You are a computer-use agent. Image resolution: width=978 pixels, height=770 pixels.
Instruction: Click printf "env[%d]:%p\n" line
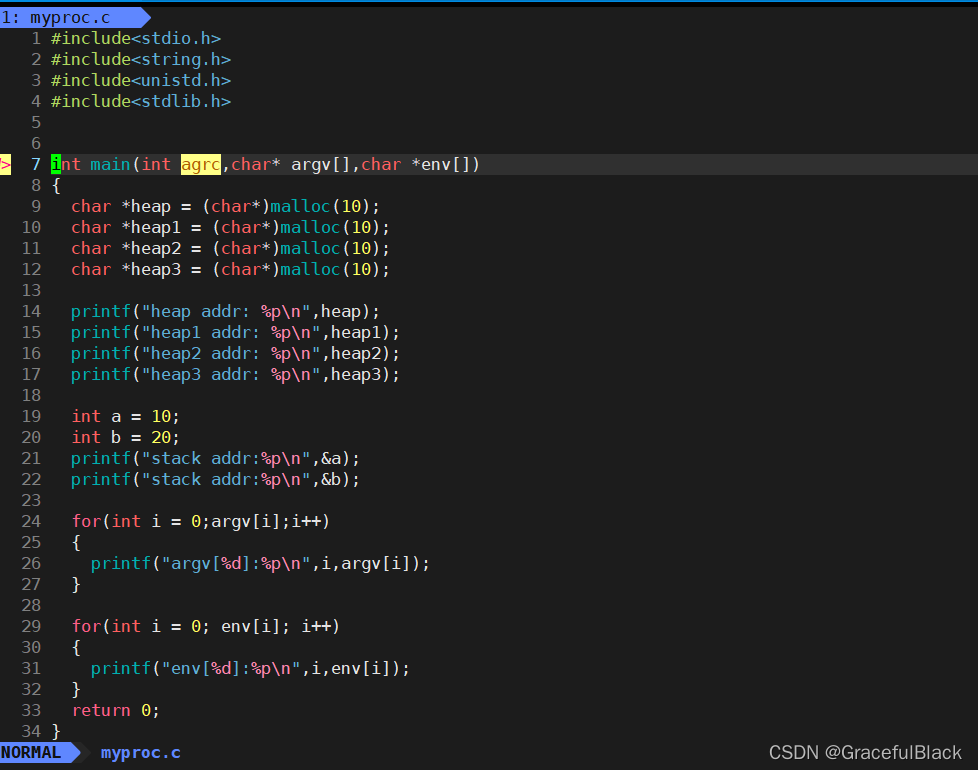[250, 668]
